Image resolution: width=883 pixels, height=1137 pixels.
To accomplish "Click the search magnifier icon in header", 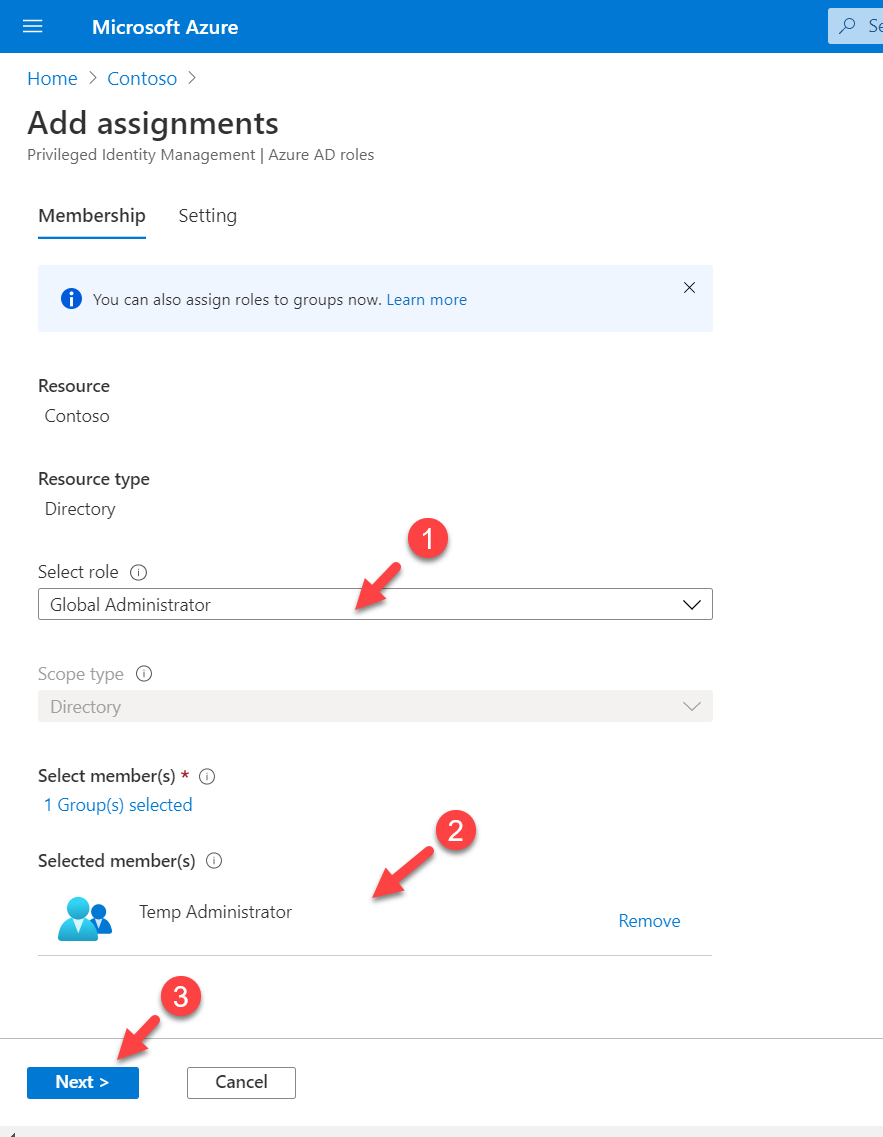I will click(847, 26).
